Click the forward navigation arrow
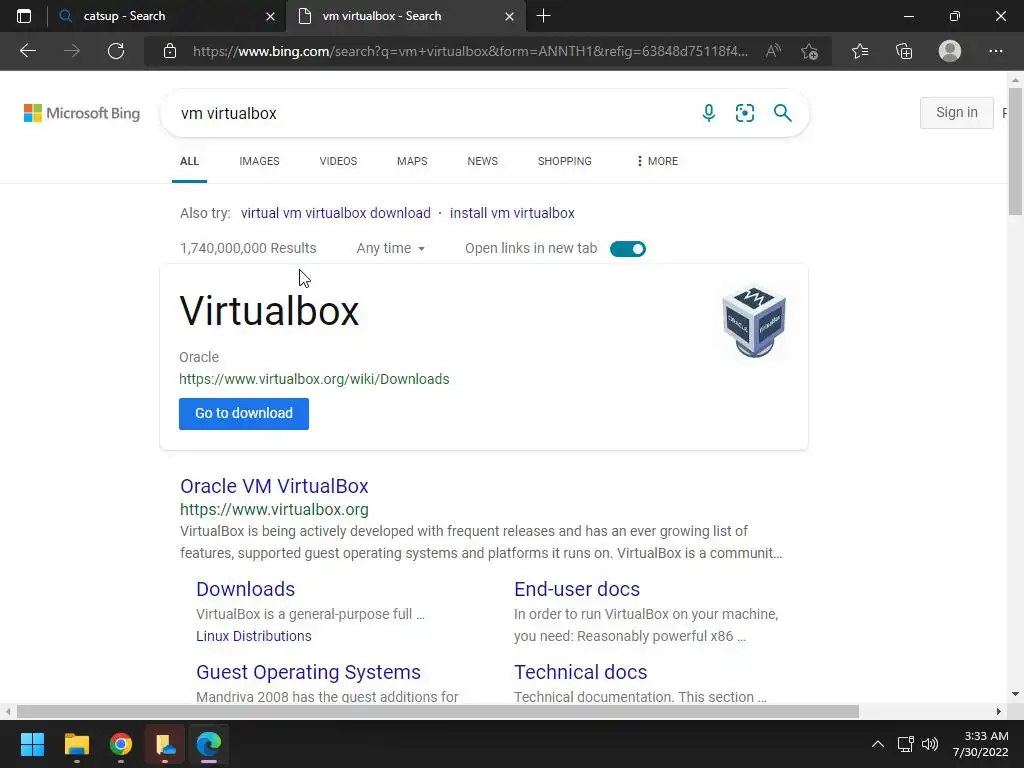 pos(72,51)
